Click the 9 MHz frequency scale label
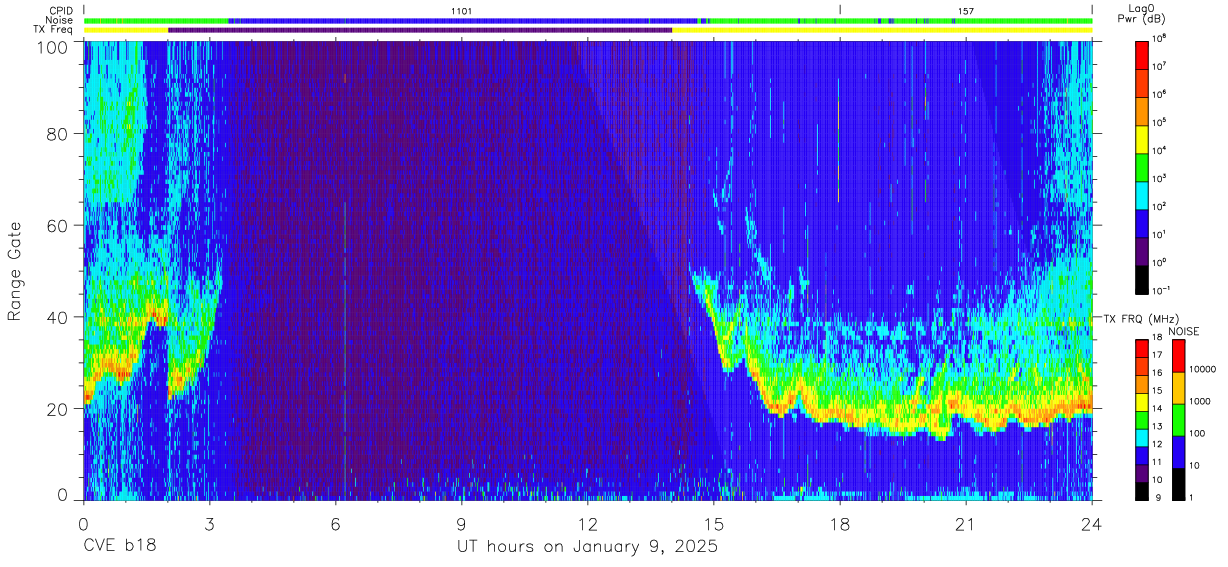This screenshot has width=1228, height=567. click(1157, 498)
